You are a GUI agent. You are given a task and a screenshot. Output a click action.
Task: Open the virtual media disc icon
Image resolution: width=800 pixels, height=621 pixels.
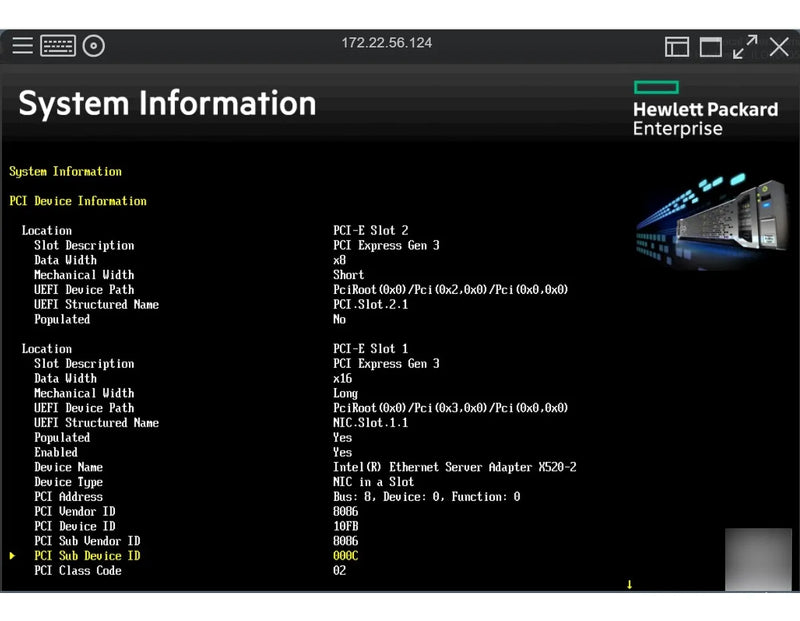(x=94, y=46)
